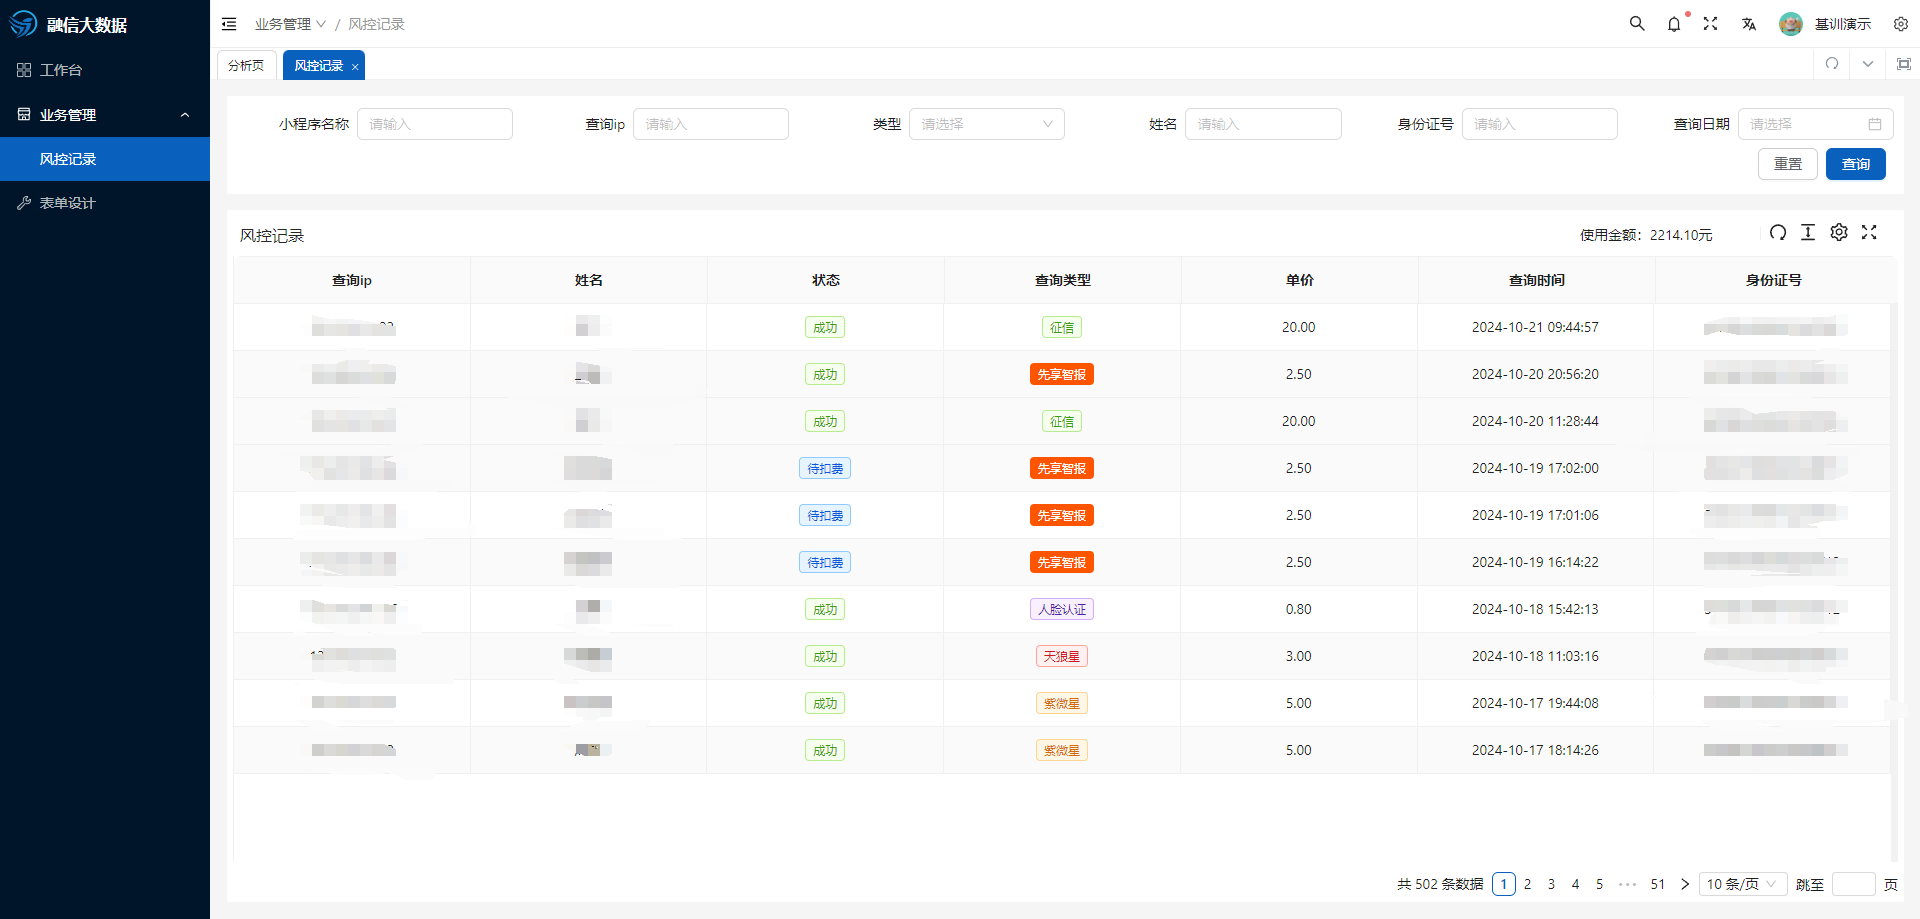
Task: Activate 风控记录 tab
Action: click(x=319, y=65)
